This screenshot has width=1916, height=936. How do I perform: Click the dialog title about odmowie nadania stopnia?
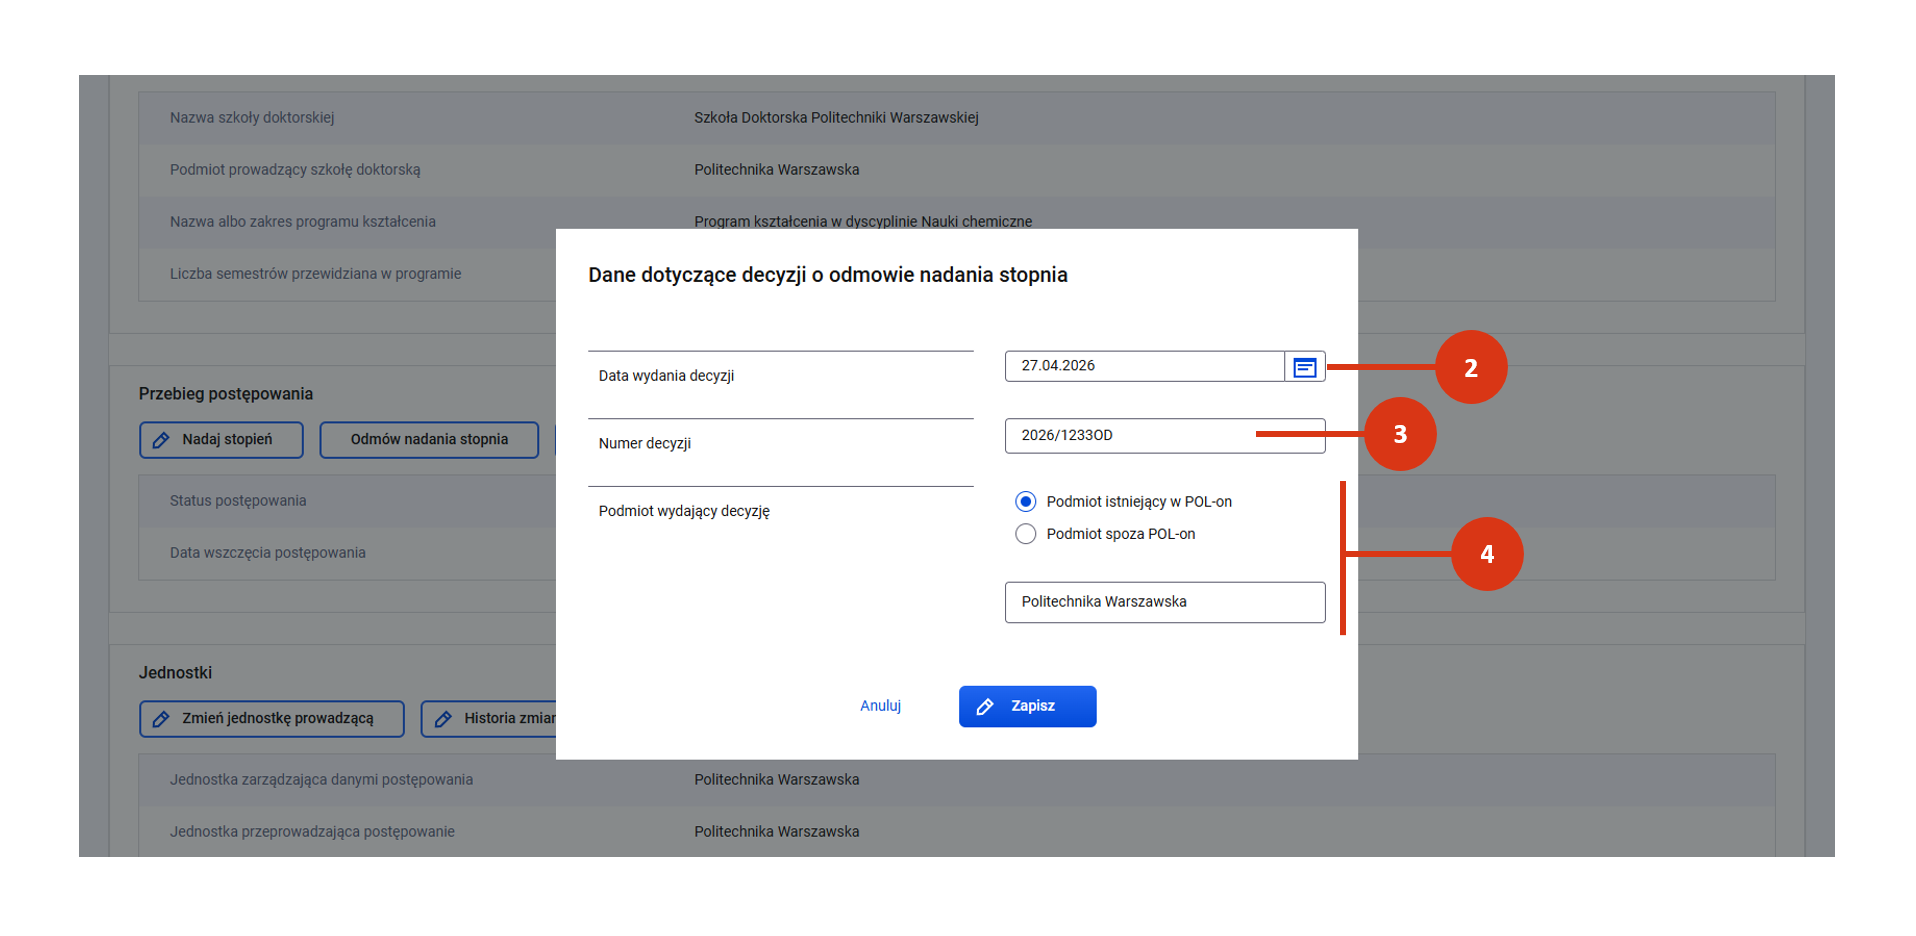point(827,275)
